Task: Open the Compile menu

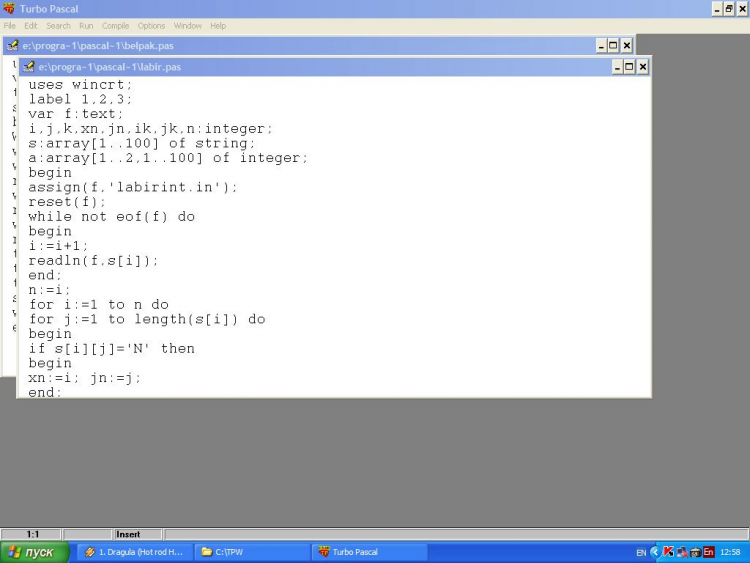Action: [x=115, y=25]
